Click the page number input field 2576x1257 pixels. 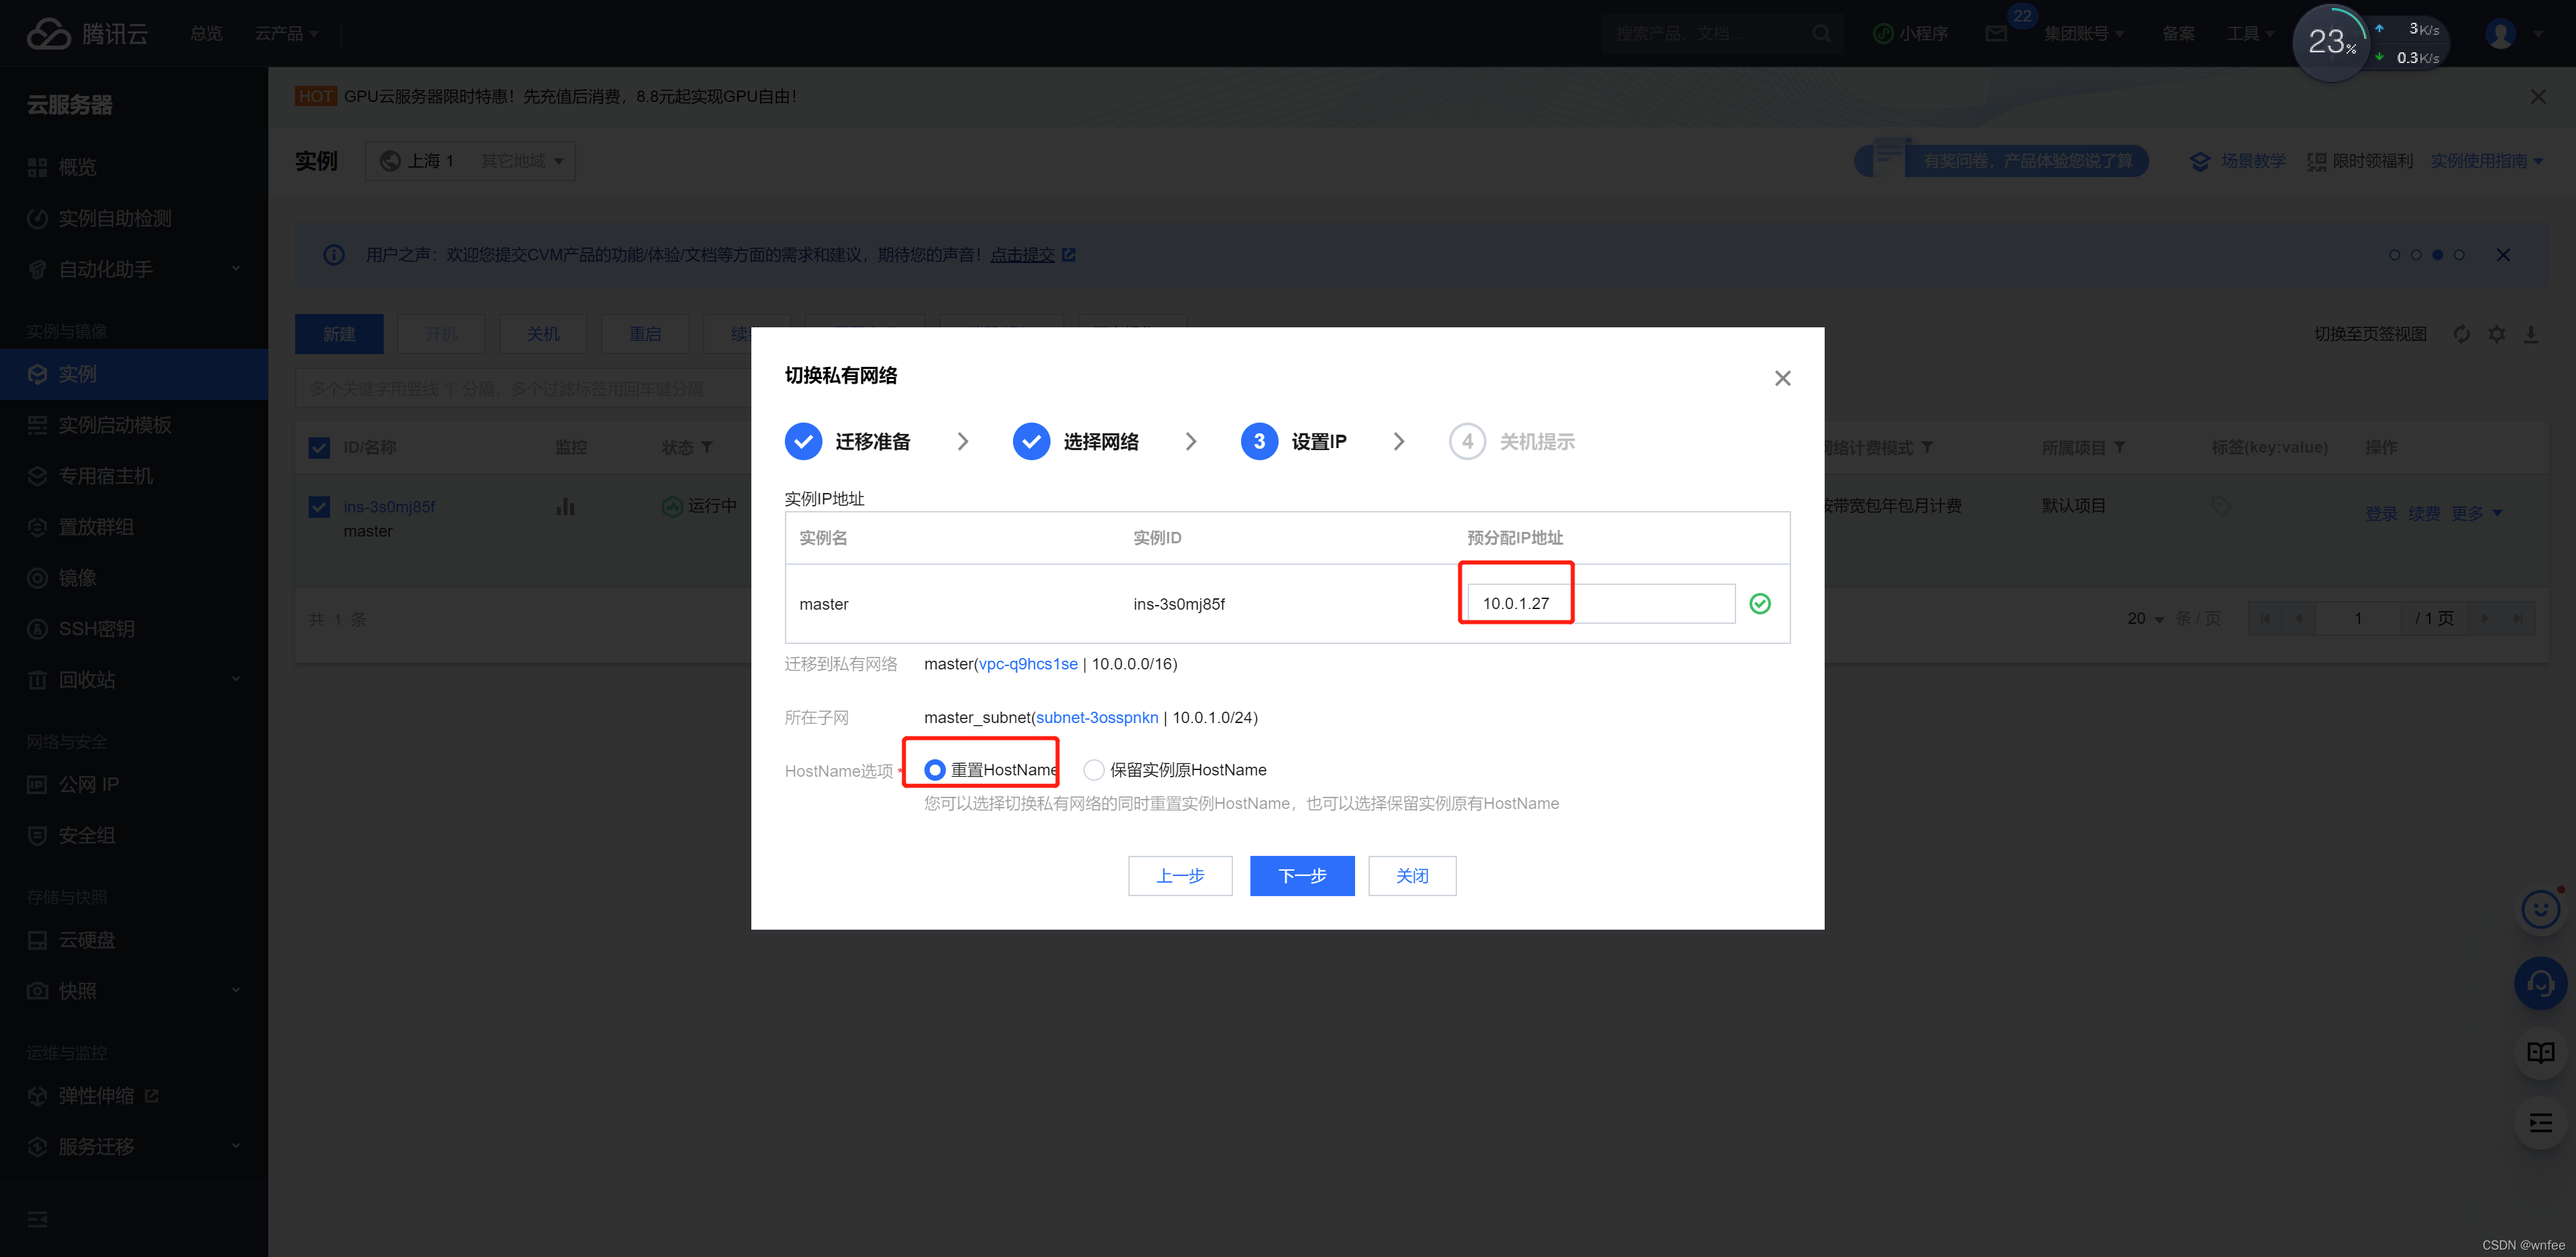2358,619
